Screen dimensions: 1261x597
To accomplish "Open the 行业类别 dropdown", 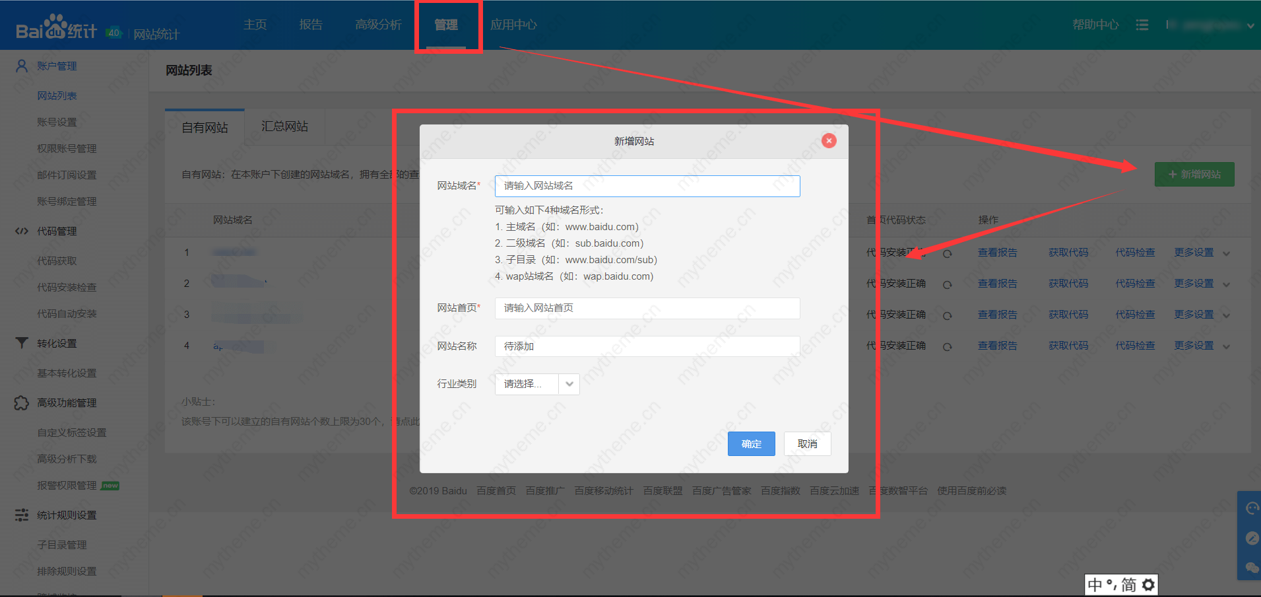I will [x=537, y=384].
